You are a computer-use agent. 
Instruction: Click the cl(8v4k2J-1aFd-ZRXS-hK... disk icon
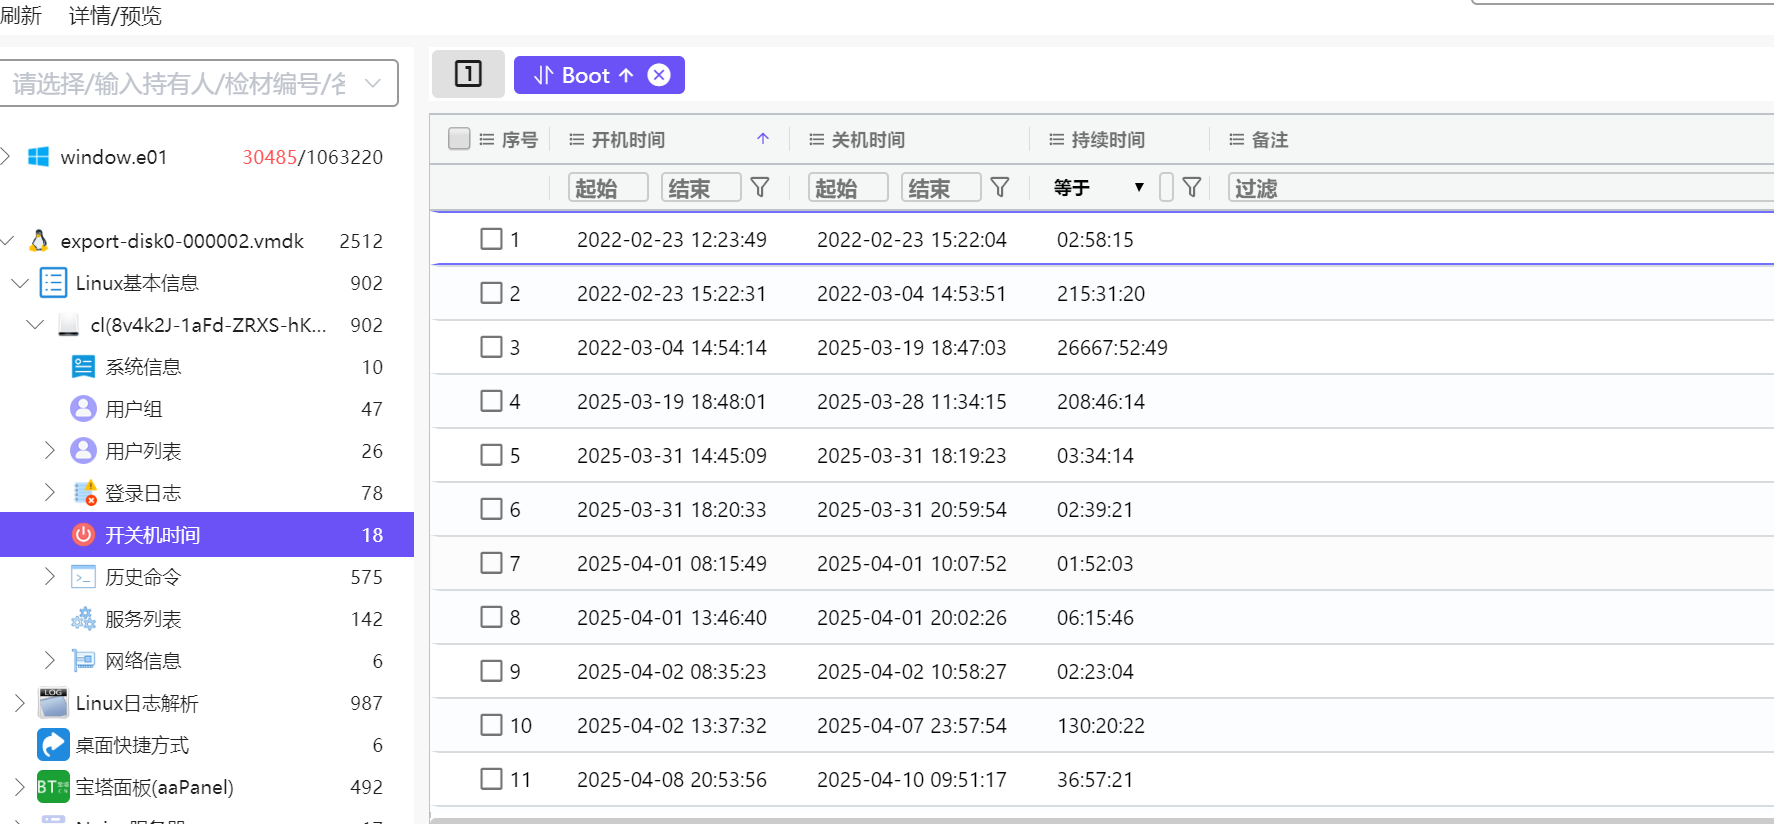pyautogui.click(x=69, y=325)
